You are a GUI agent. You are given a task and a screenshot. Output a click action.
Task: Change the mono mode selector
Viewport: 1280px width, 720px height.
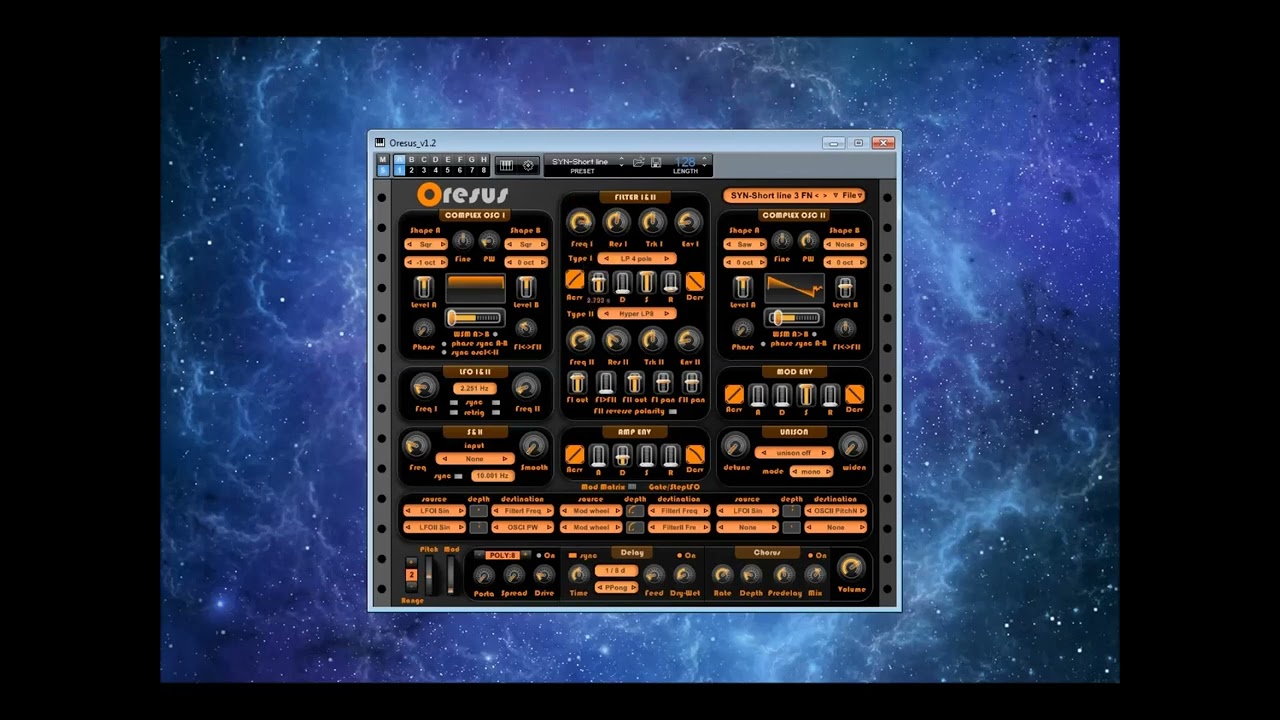click(x=811, y=471)
